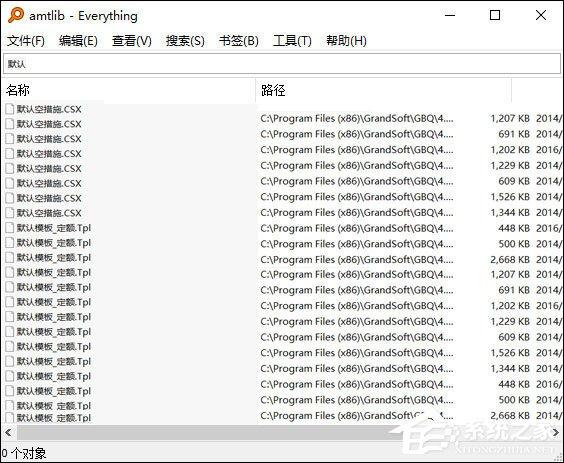
Task: Close the Everything window
Action: [x=541, y=15]
